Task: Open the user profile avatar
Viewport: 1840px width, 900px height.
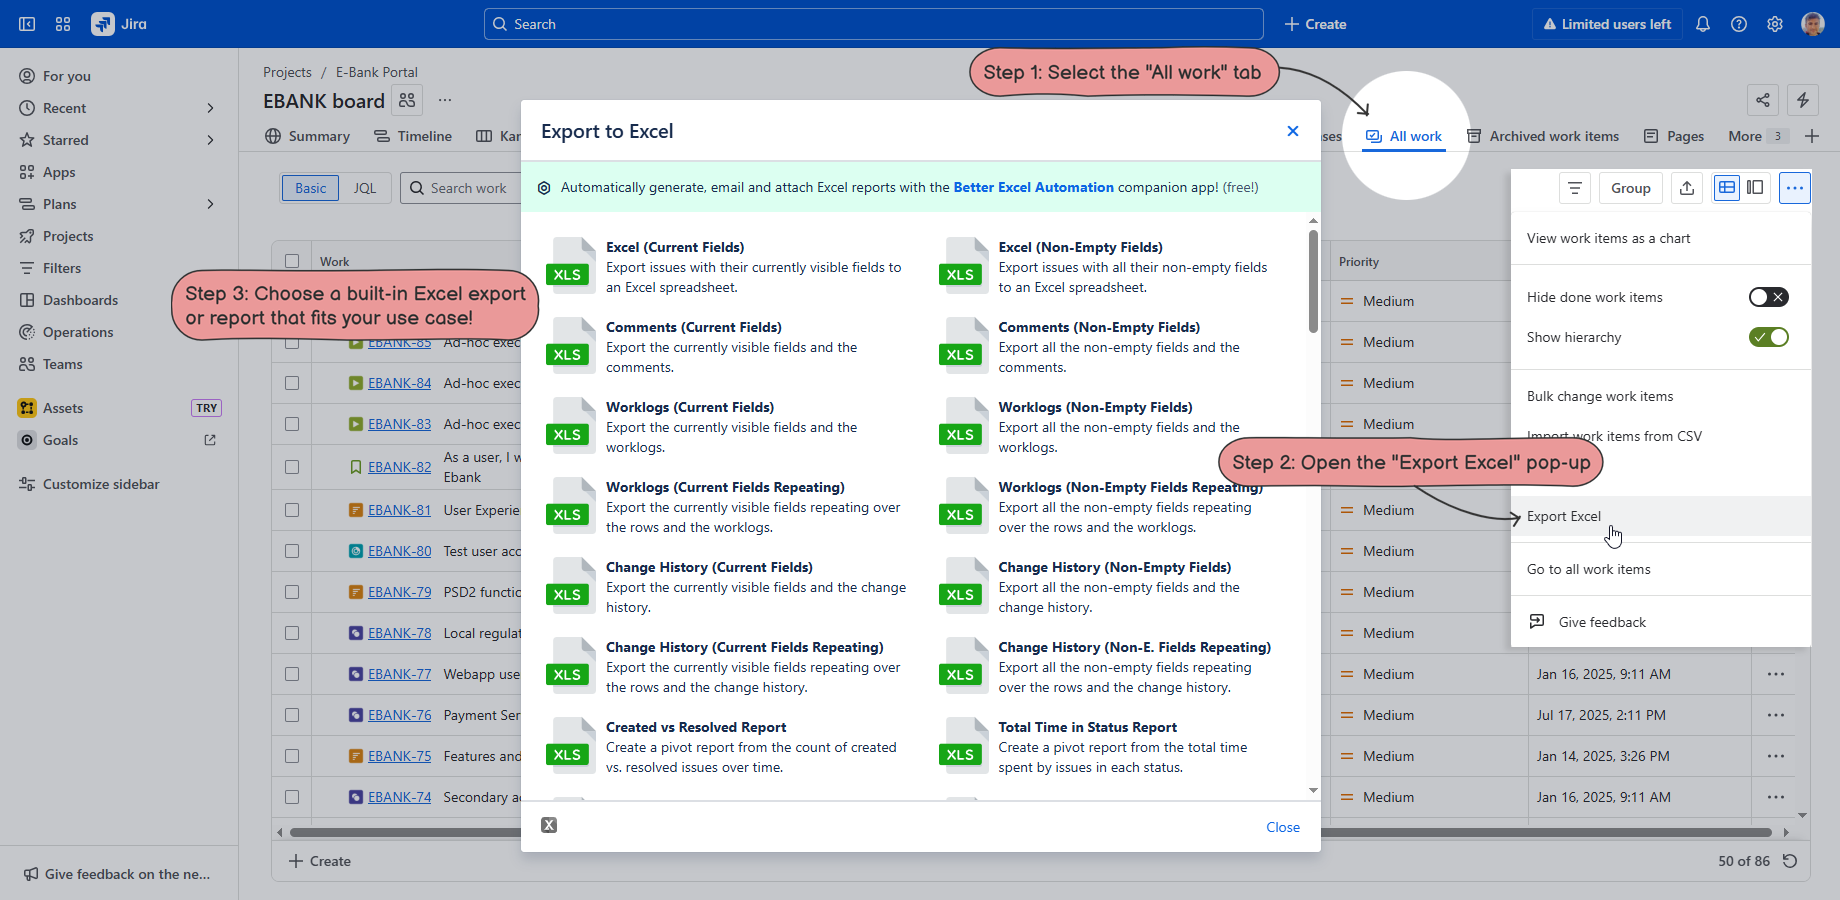Action: tap(1813, 24)
